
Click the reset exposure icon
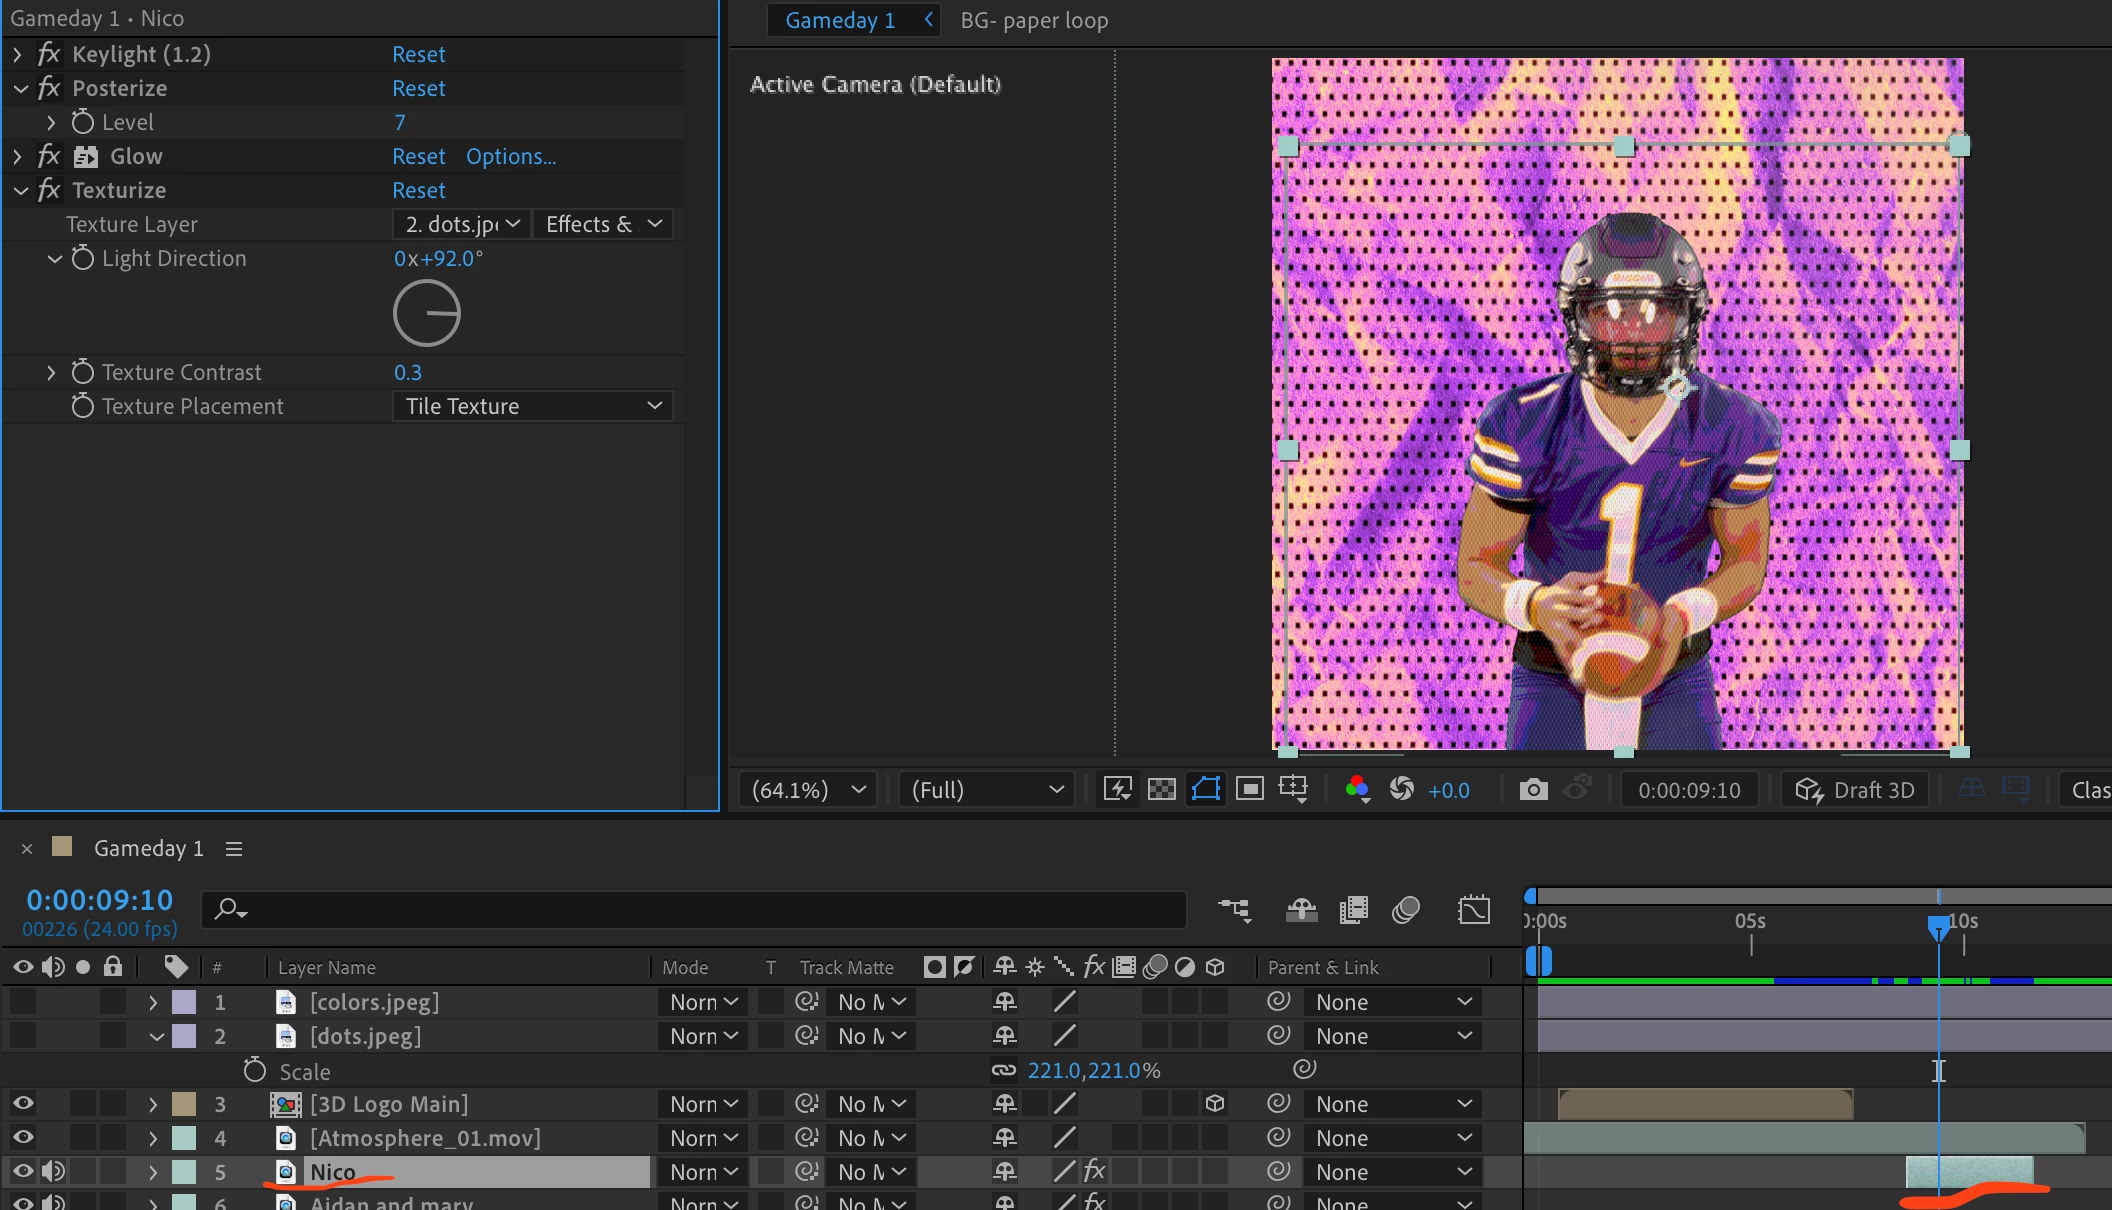point(1402,790)
